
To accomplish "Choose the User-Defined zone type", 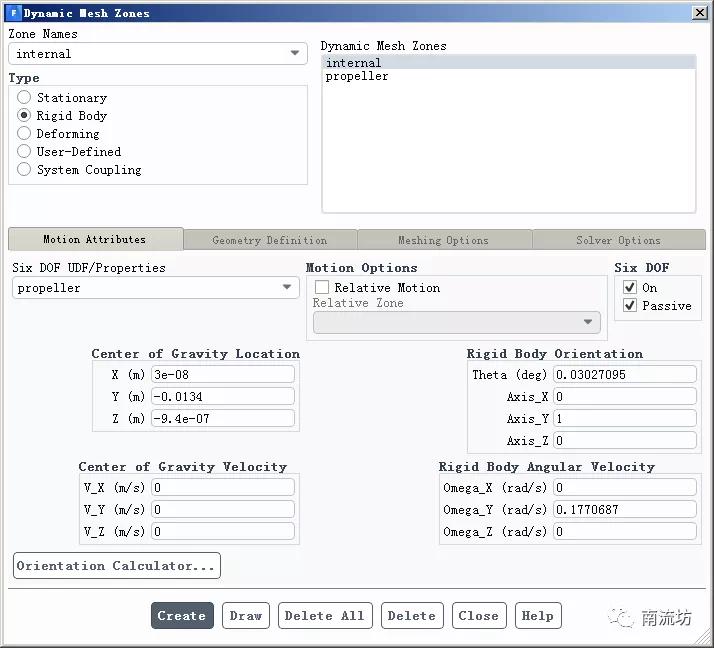I will pos(24,151).
